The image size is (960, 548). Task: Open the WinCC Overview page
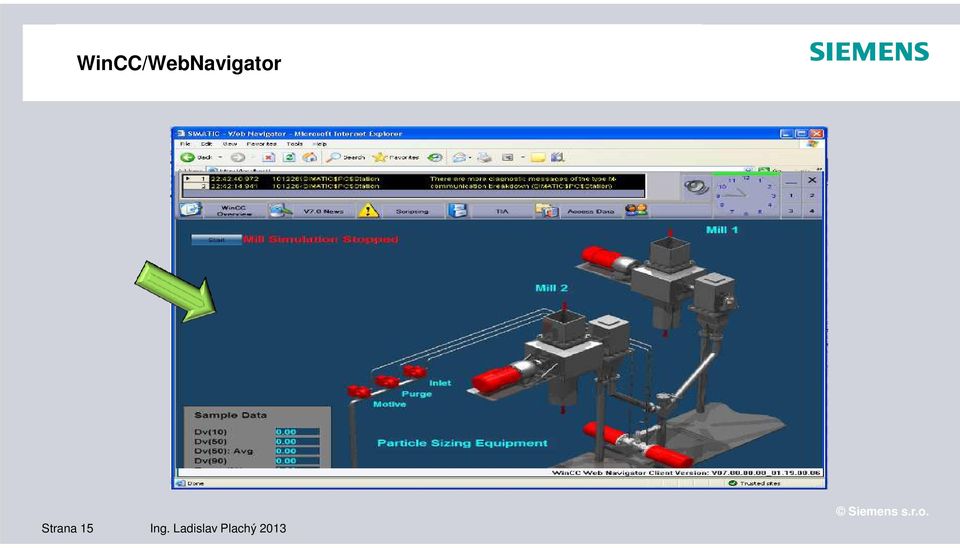point(234,210)
